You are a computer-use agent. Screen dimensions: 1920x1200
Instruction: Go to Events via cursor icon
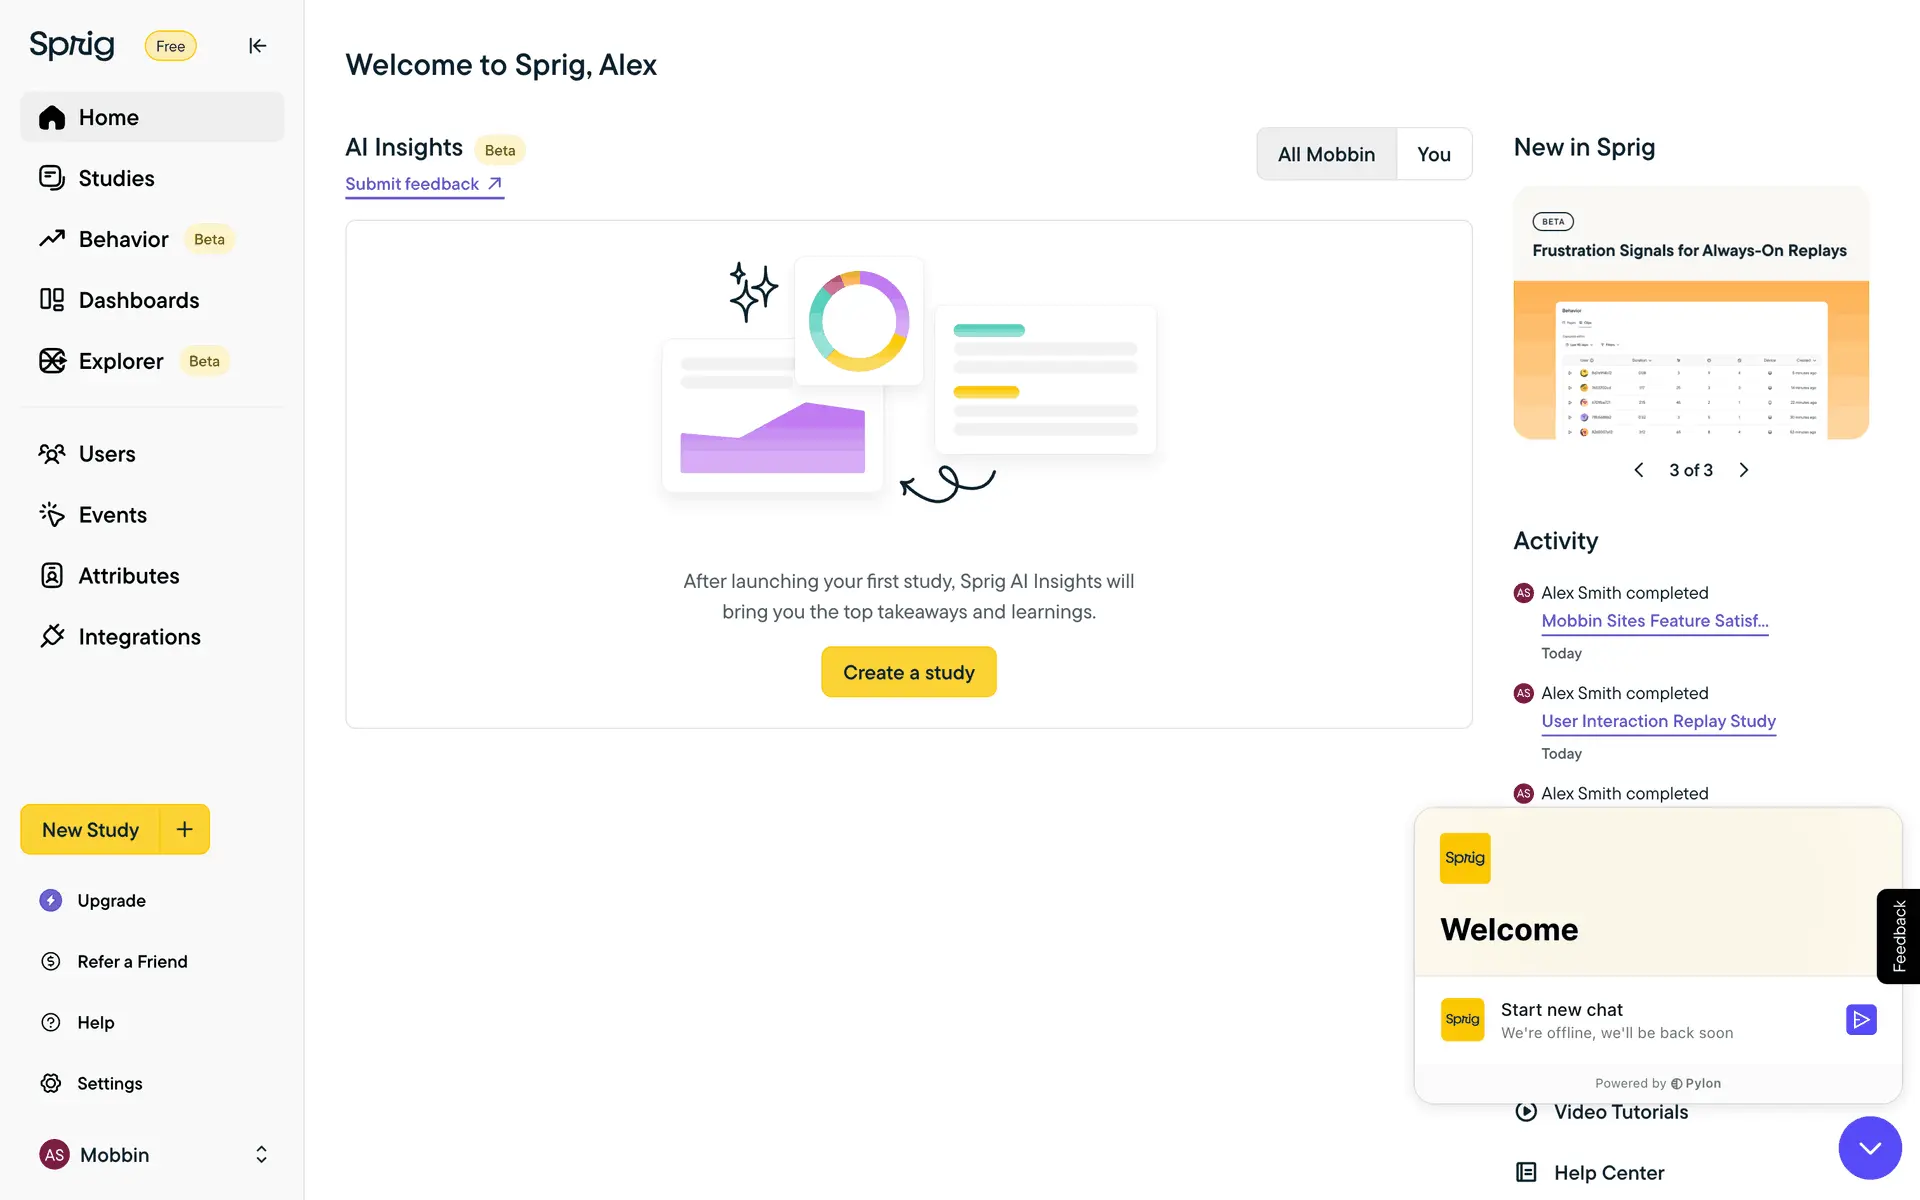(52, 515)
